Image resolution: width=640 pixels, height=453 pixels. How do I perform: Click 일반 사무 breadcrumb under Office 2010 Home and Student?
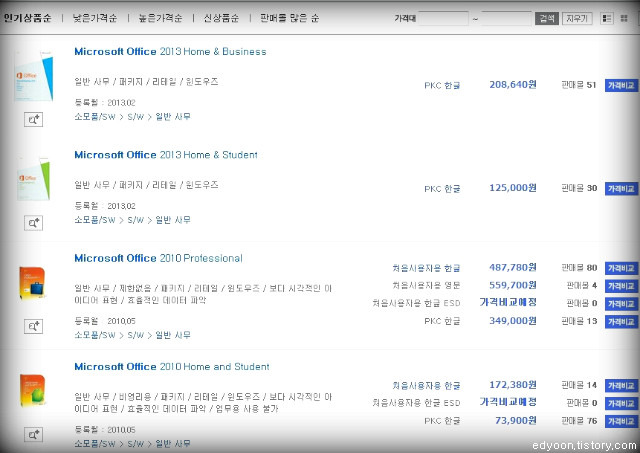pyautogui.click(x=173, y=444)
